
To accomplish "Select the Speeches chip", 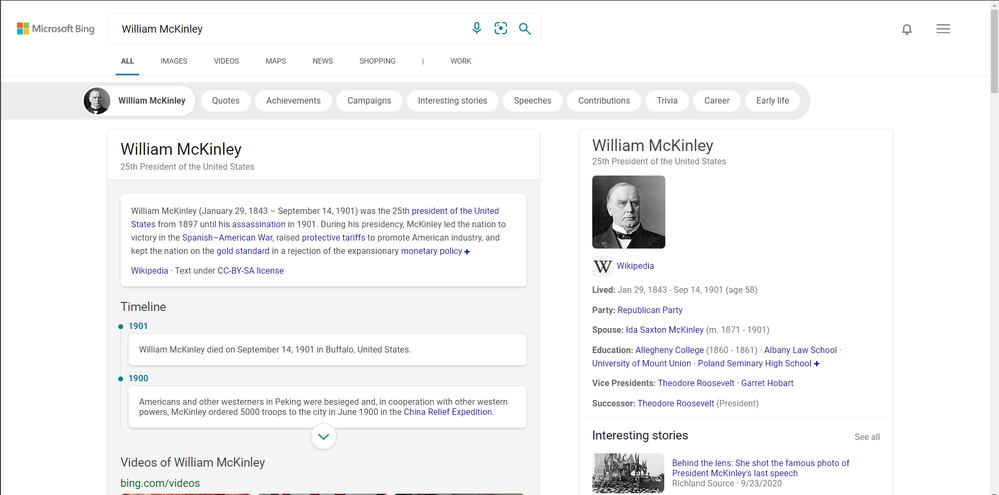I will tap(533, 101).
